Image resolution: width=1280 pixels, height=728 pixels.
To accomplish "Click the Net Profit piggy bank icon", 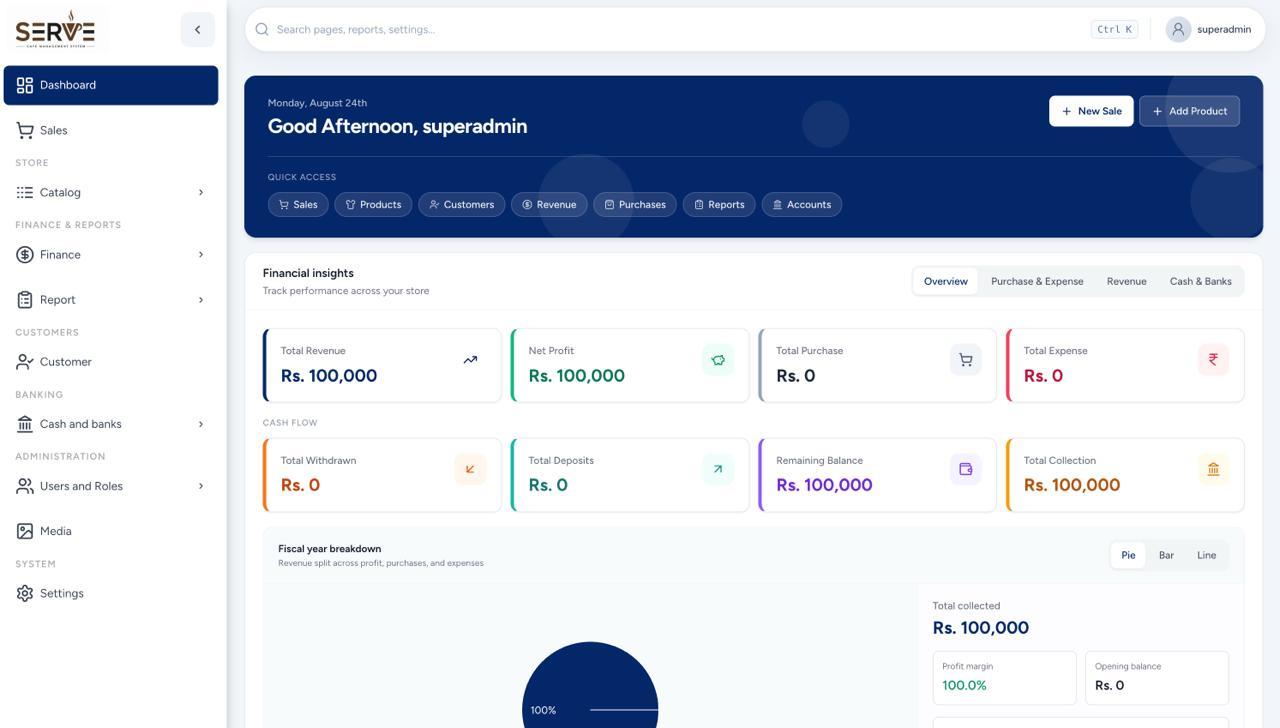I will point(718,360).
